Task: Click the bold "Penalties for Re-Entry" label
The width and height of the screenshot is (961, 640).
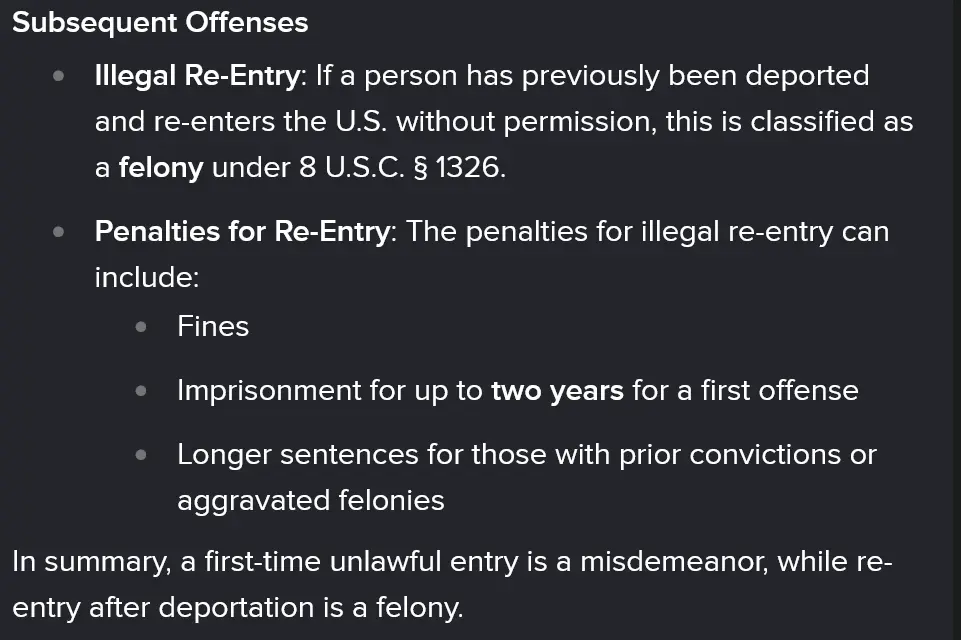Action: (x=241, y=231)
